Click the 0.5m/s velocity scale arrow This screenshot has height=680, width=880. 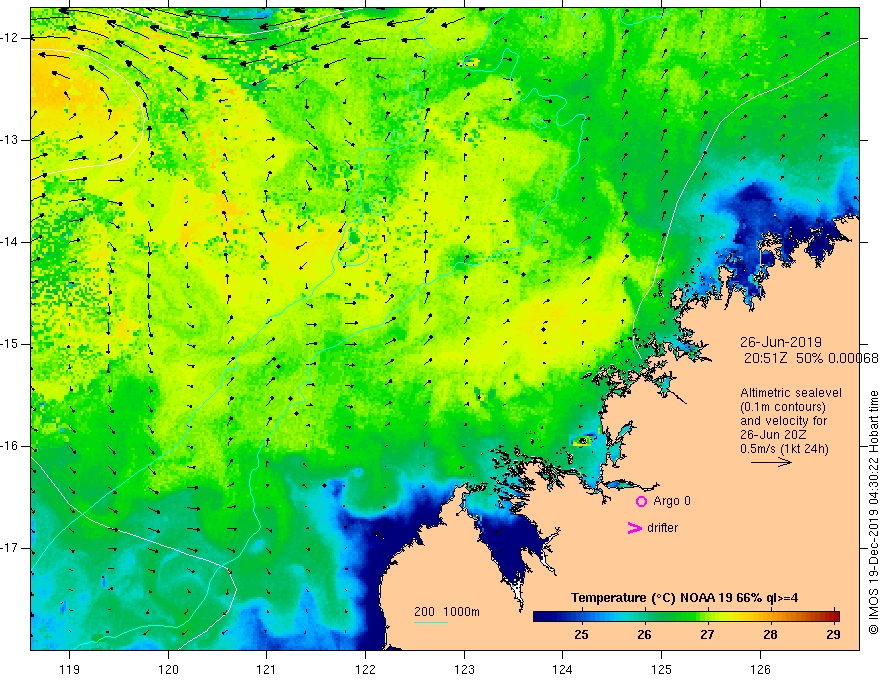pyautogui.click(x=771, y=462)
